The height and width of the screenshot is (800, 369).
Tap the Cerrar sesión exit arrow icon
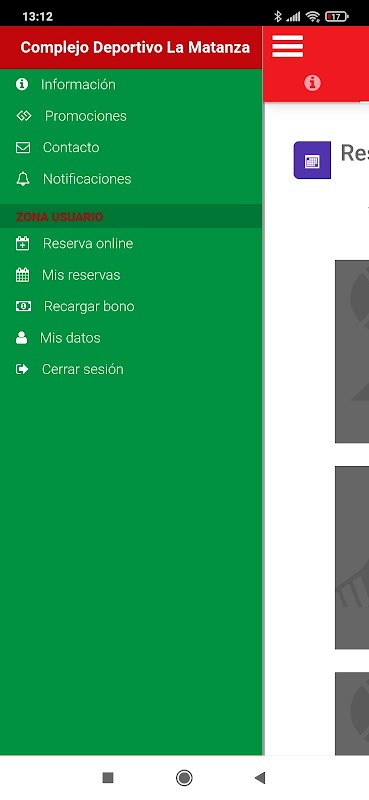point(22,369)
